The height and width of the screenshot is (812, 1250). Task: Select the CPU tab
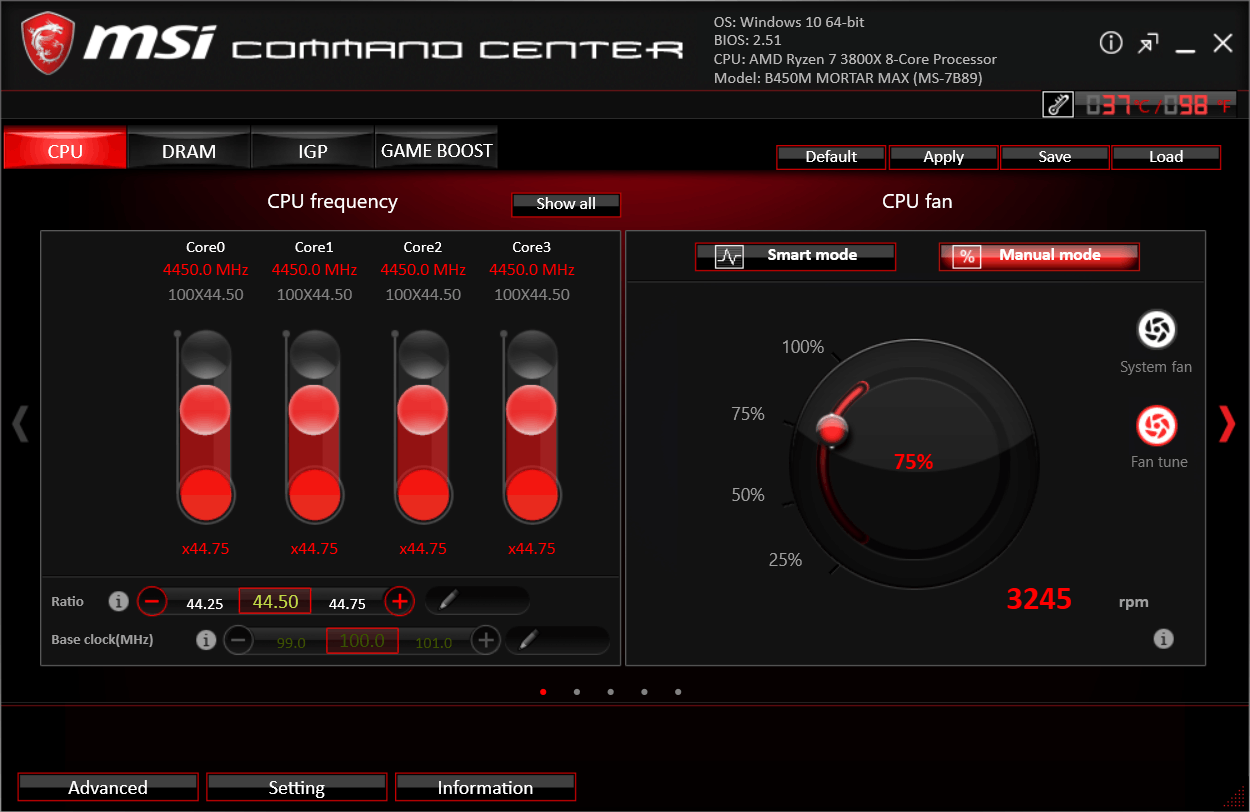(65, 149)
